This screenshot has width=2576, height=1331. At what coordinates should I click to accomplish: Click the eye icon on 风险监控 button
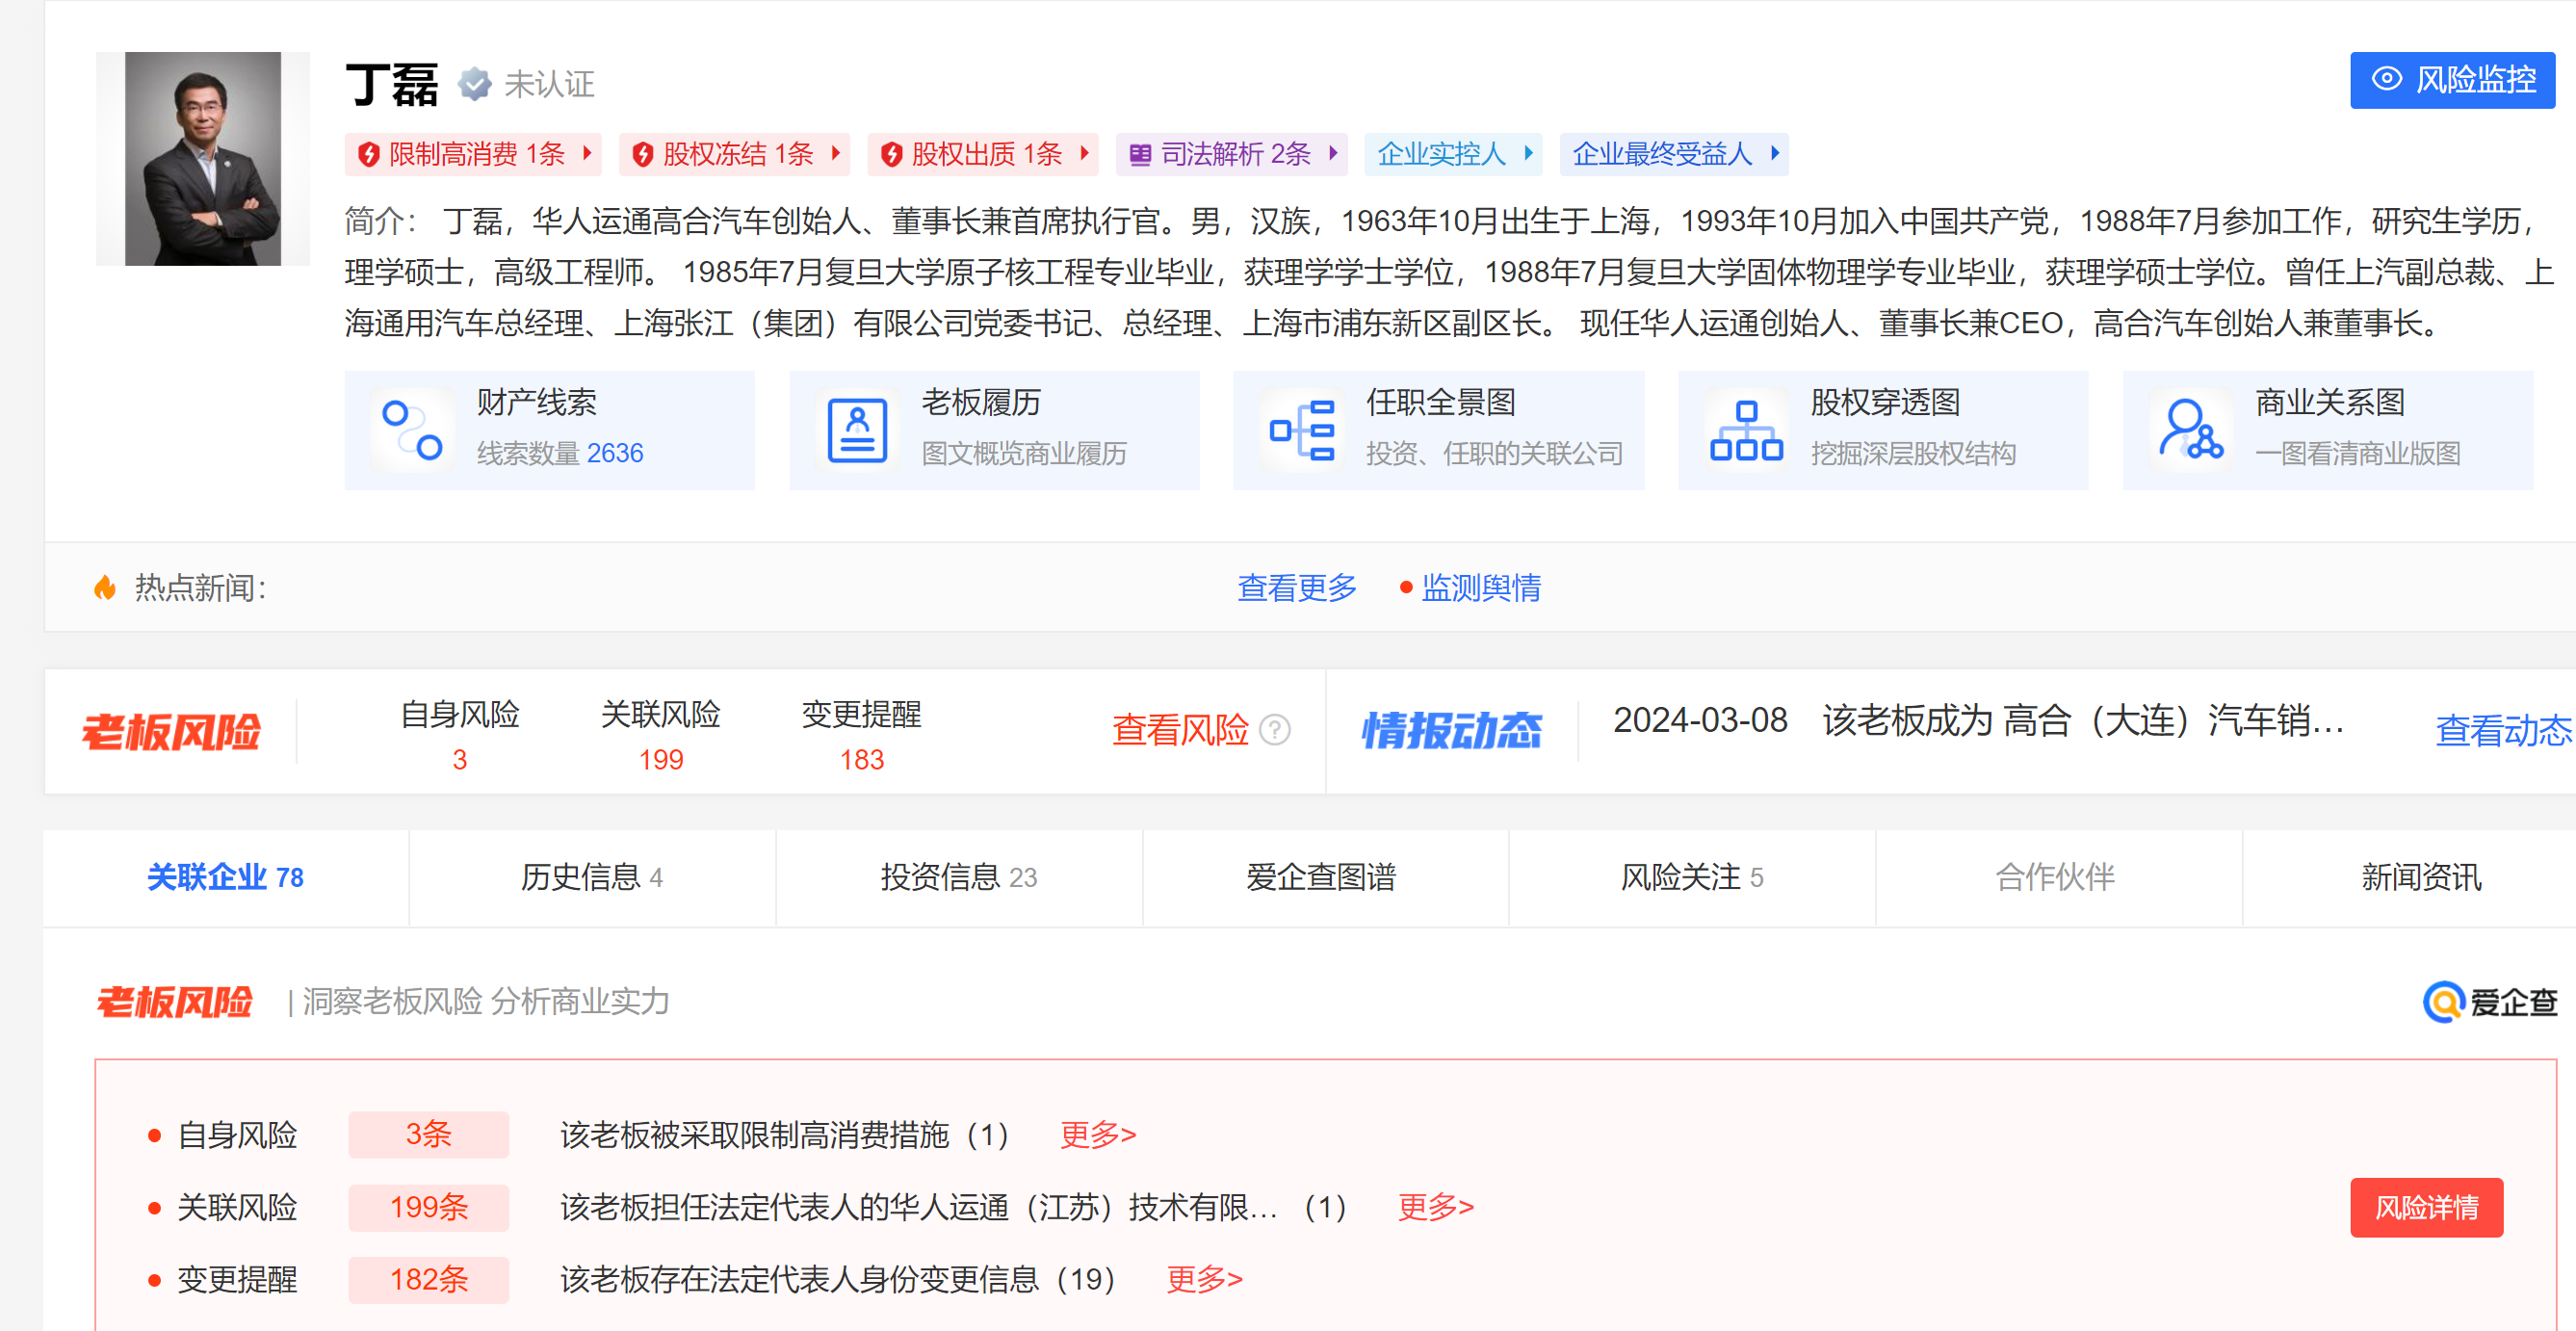point(2386,79)
